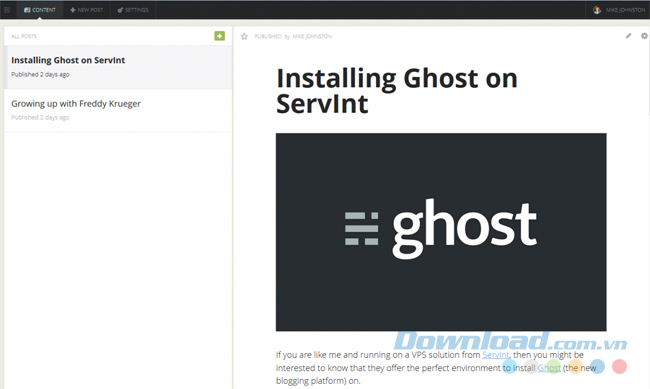Click the 'PUBLISHED by MIKE JOHNSTON' status text
Image resolution: width=650 pixels, height=389 pixels.
(293, 36)
